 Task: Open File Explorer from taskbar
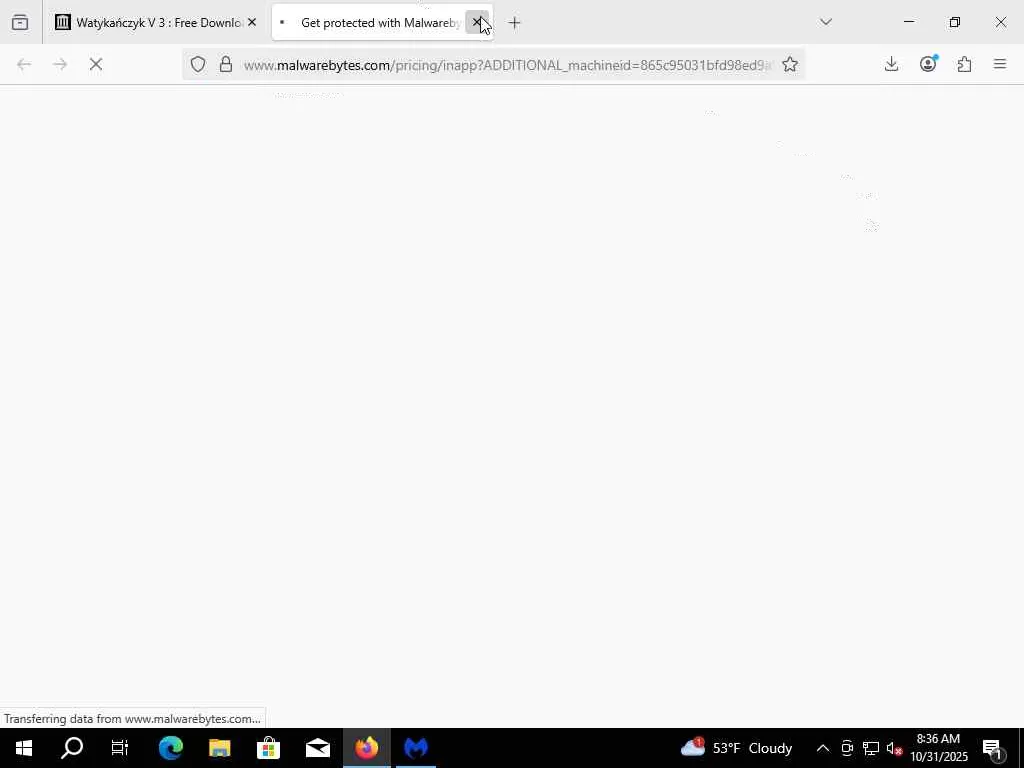[219, 748]
